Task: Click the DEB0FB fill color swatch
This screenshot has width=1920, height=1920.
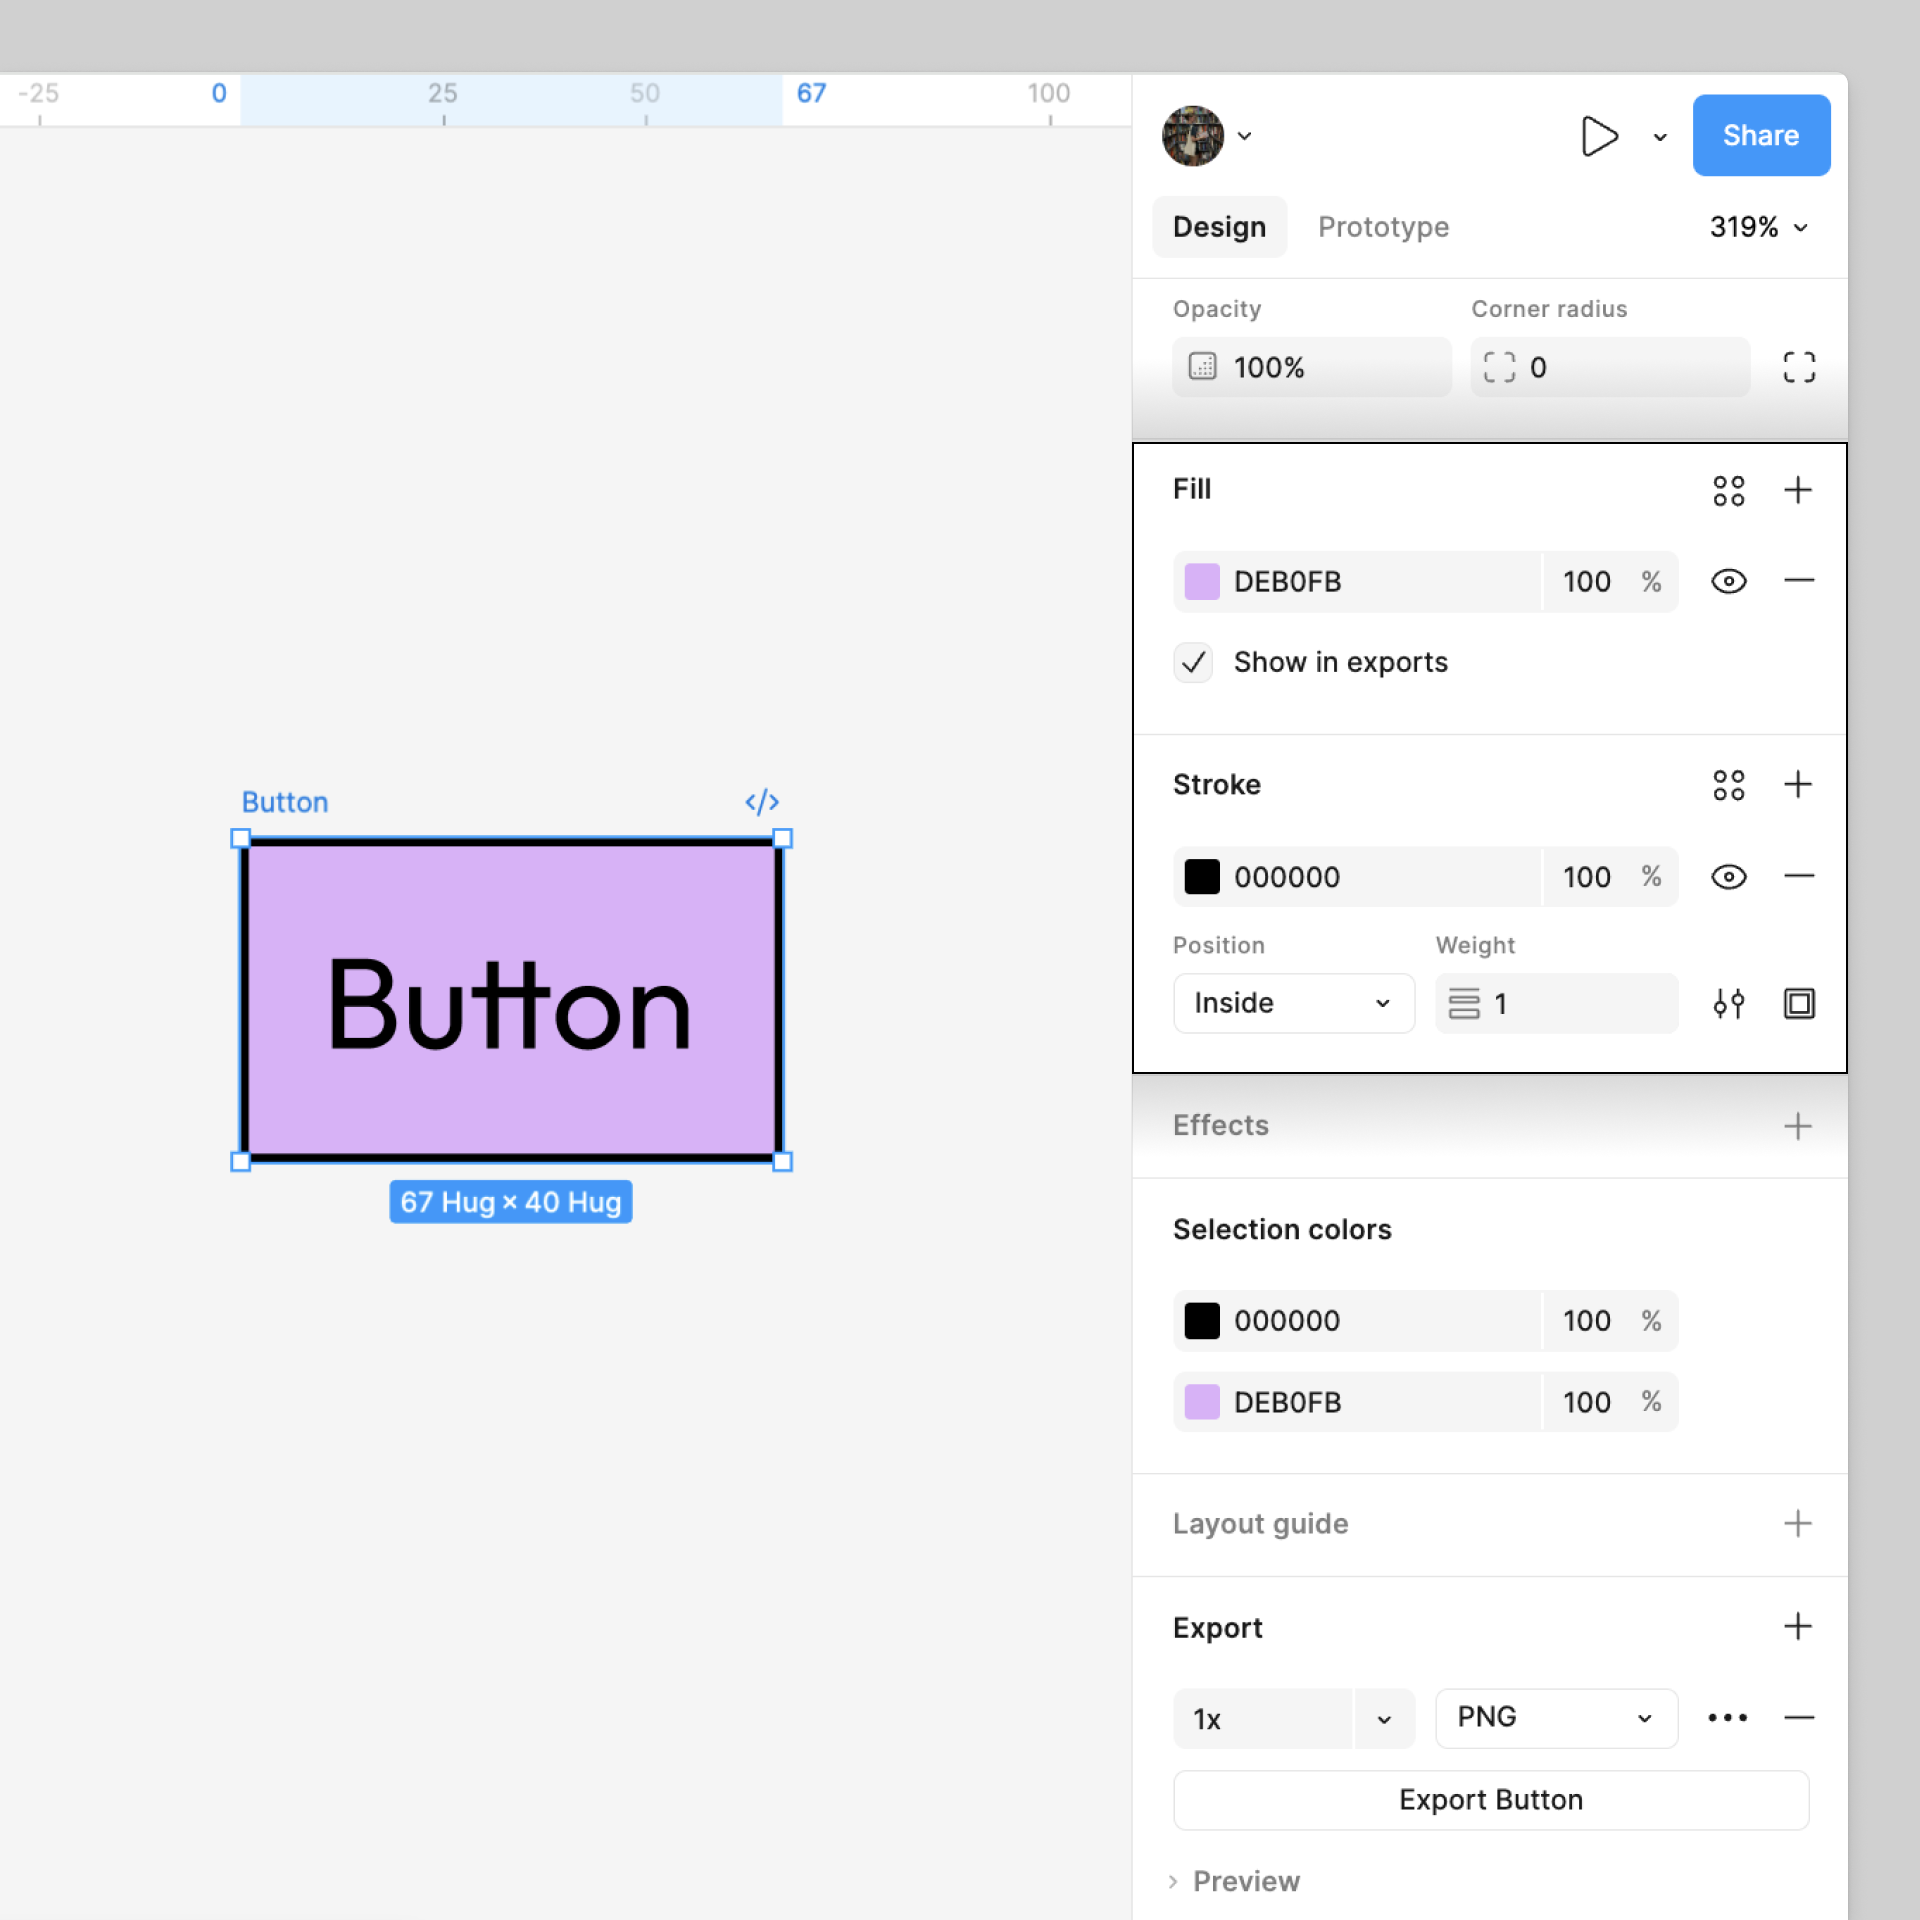Action: (1202, 581)
